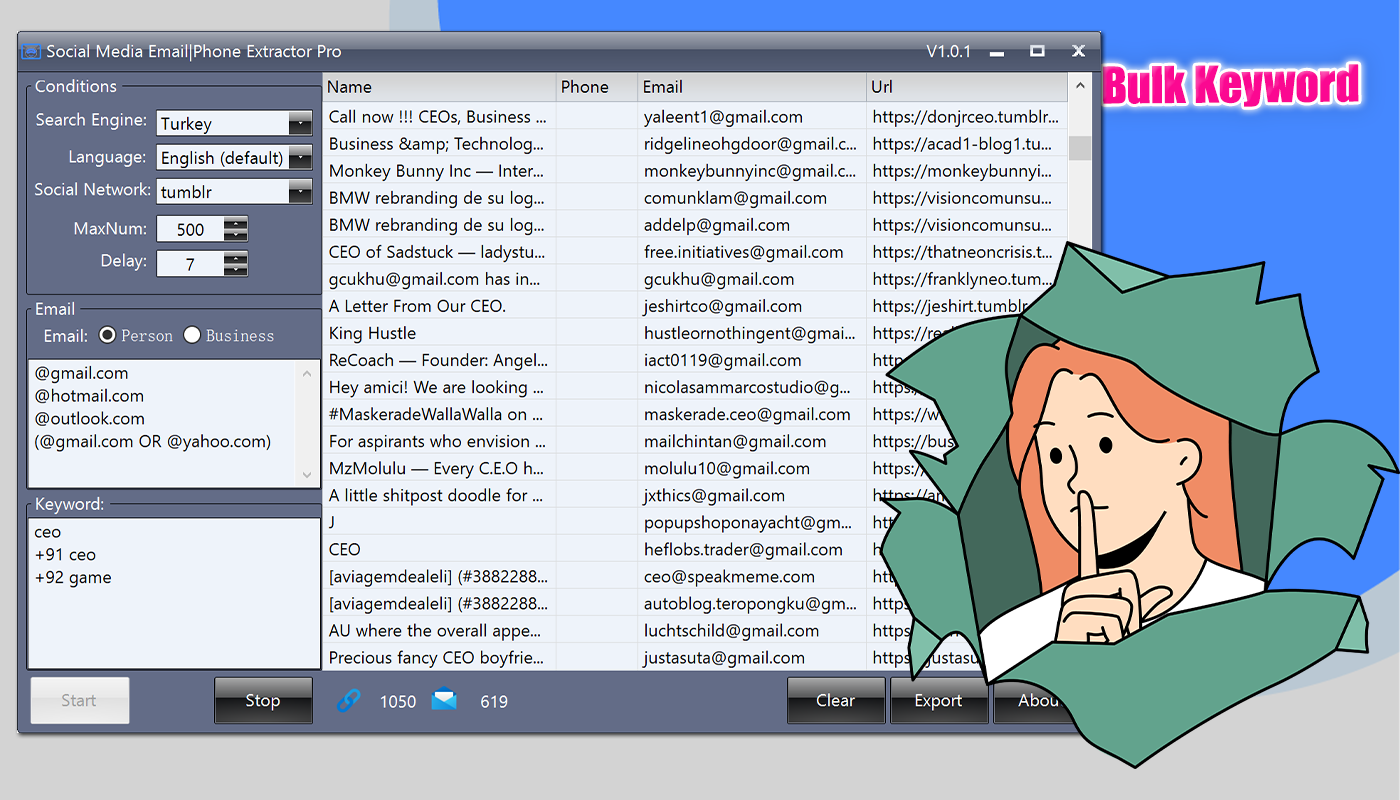Increase the MaxNum value with up arrow
The width and height of the screenshot is (1400, 800).
pyautogui.click(x=236, y=223)
